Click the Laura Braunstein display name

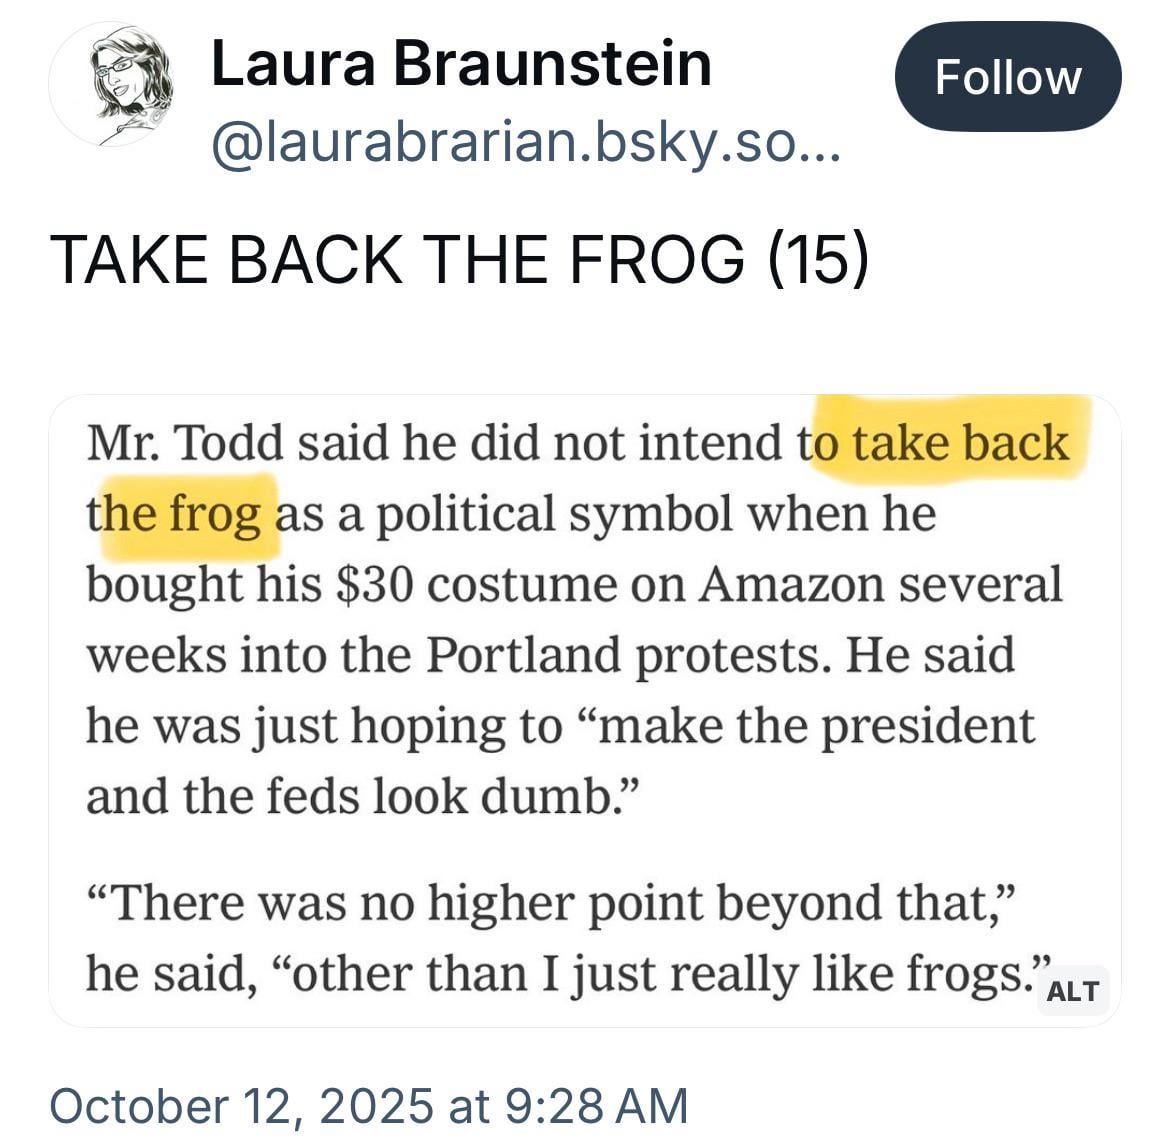point(461,63)
